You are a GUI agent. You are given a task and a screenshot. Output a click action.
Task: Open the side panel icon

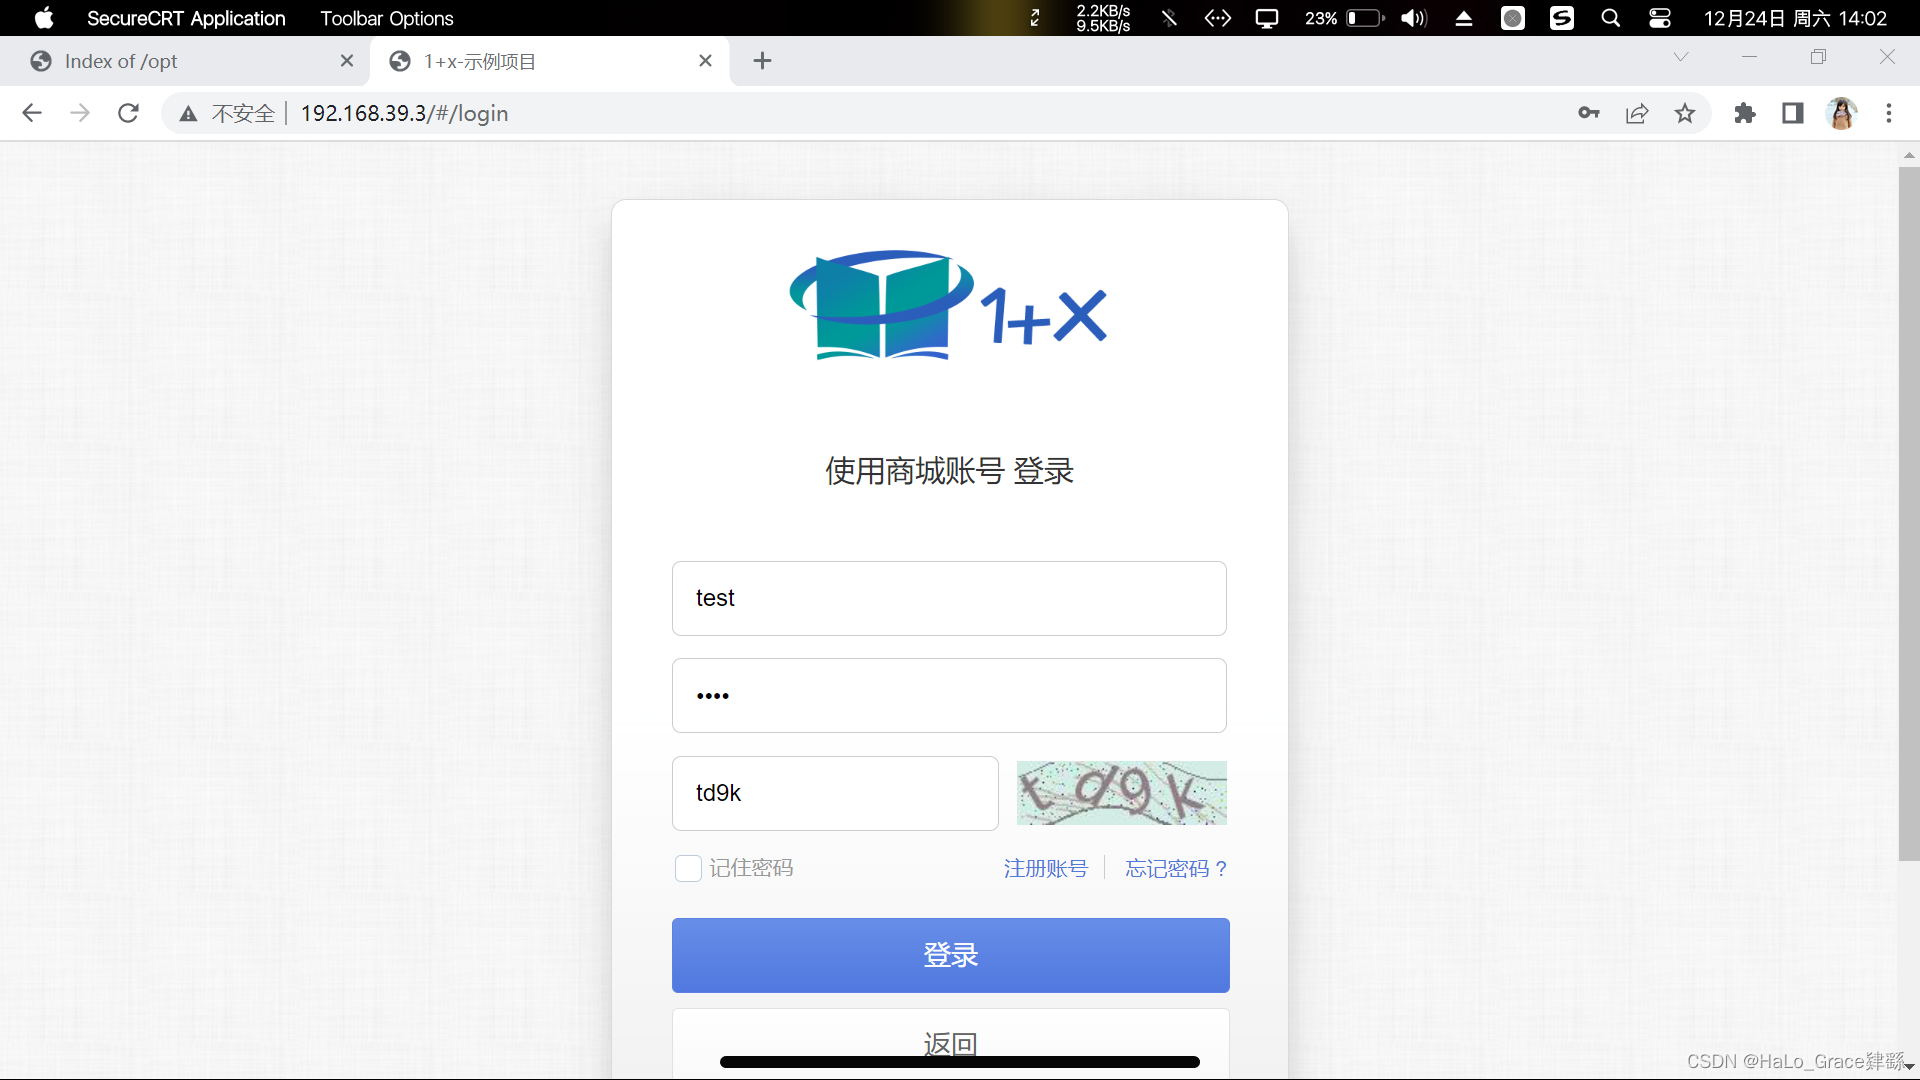click(1792, 113)
